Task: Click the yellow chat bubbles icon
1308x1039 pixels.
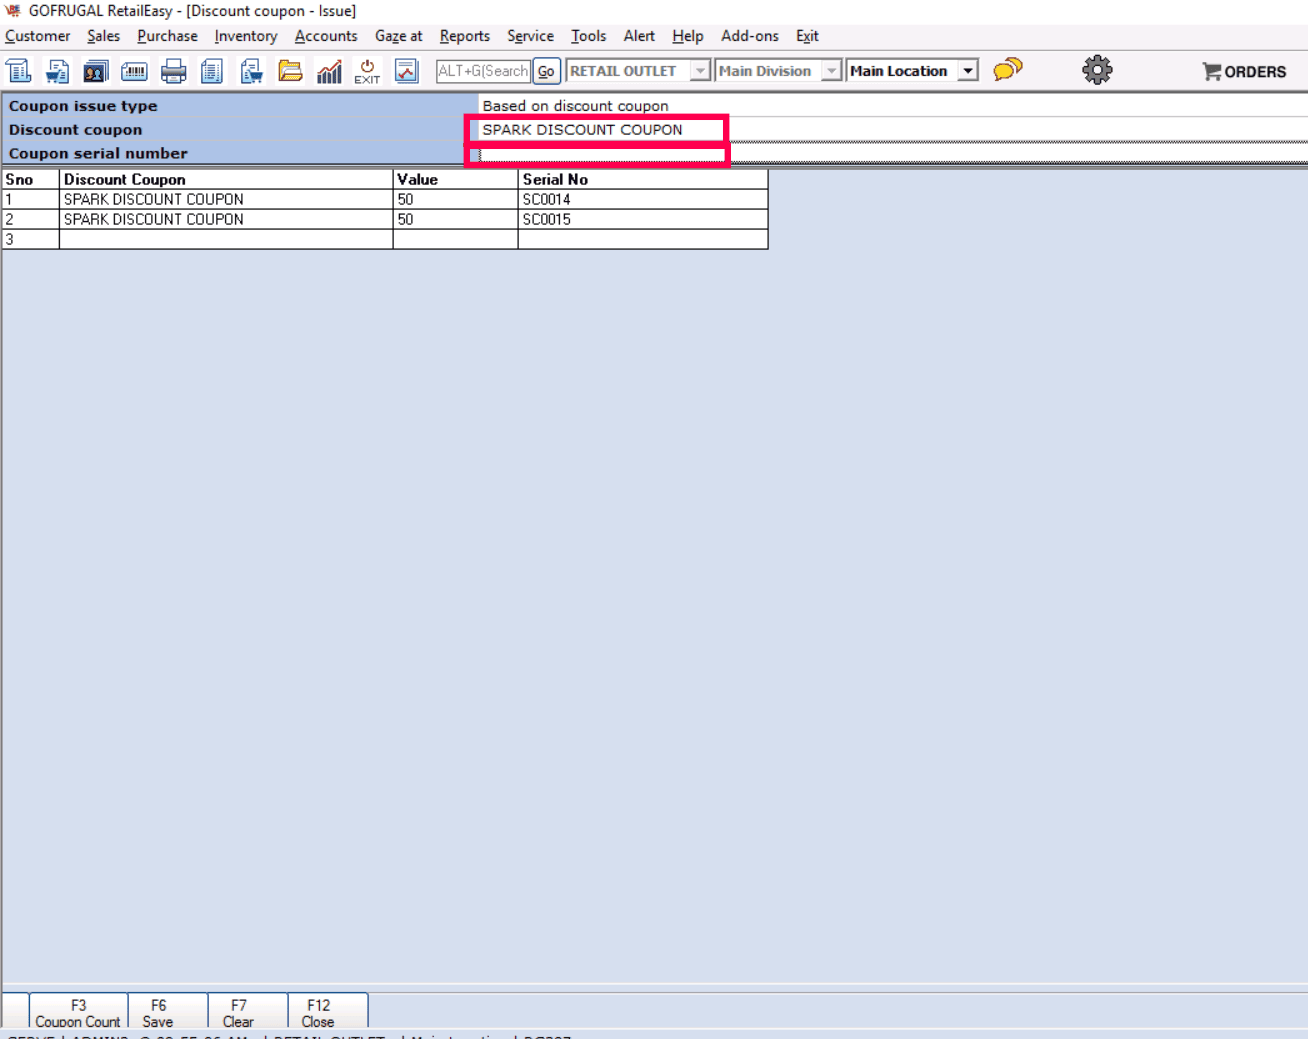Action: 1008,69
